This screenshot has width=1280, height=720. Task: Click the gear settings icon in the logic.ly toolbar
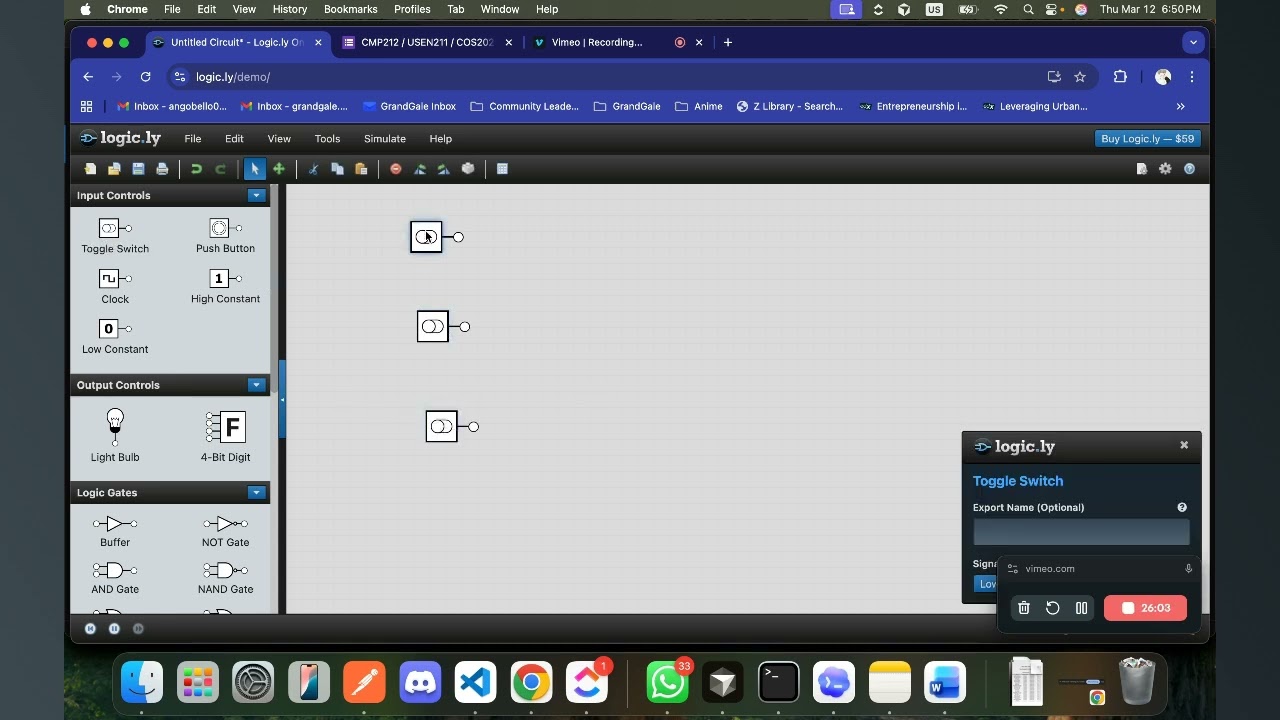pos(1165,169)
